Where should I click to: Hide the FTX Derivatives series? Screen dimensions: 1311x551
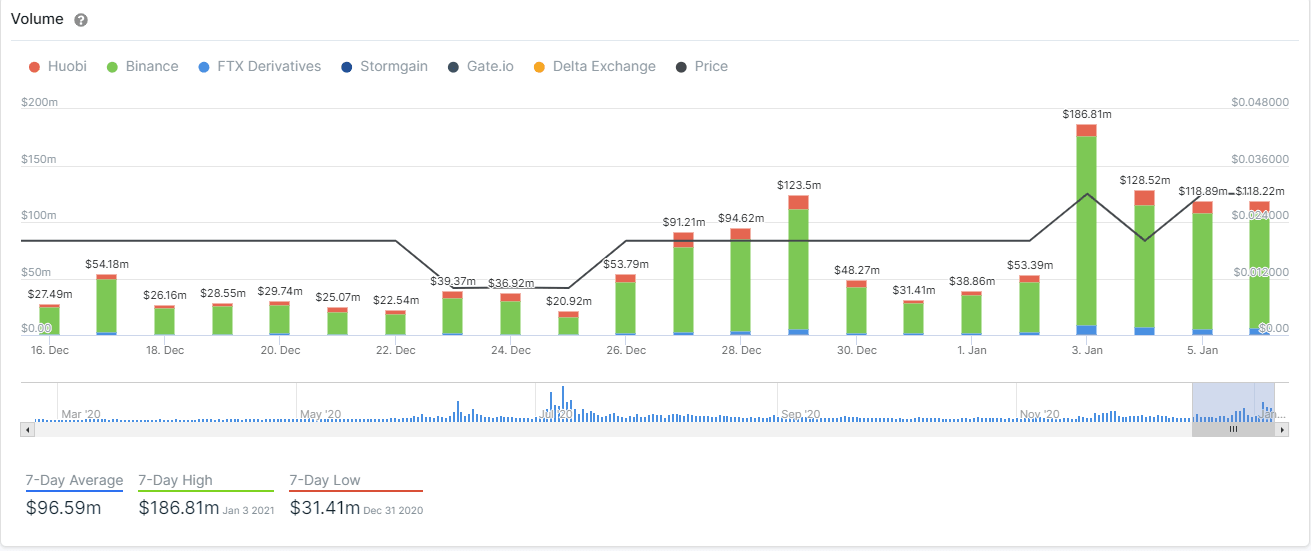click(x=260, y=67)
